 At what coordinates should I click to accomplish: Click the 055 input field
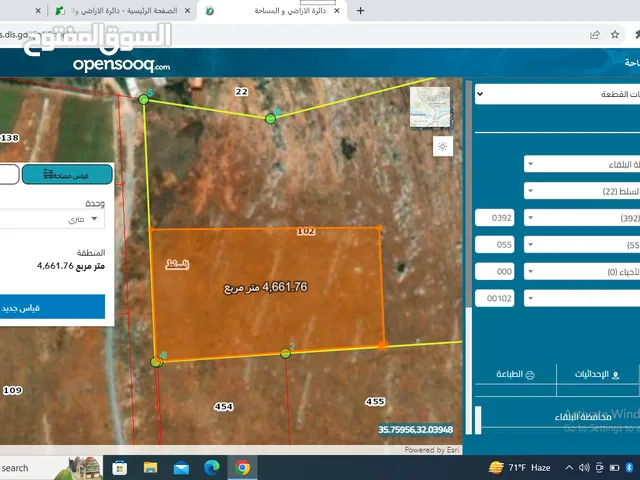[495, 245]
